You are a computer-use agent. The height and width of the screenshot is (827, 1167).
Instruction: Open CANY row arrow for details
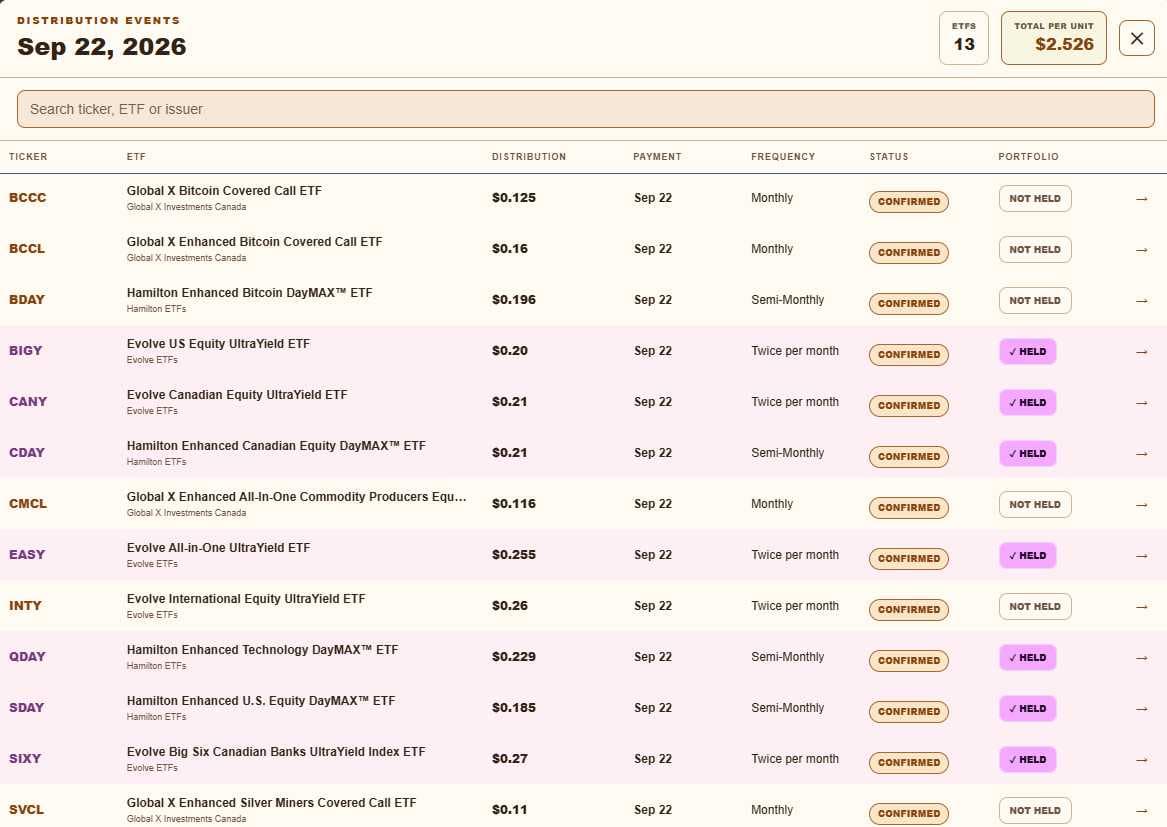(x=1141, y=403)
